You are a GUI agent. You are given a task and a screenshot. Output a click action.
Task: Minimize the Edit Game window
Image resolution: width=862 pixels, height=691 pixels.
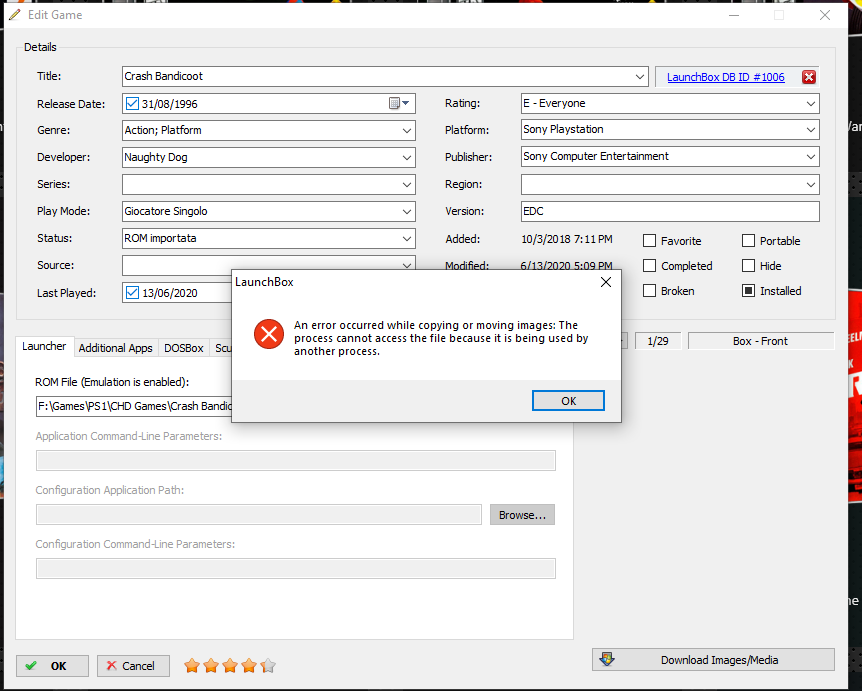(x=733, y=15)
